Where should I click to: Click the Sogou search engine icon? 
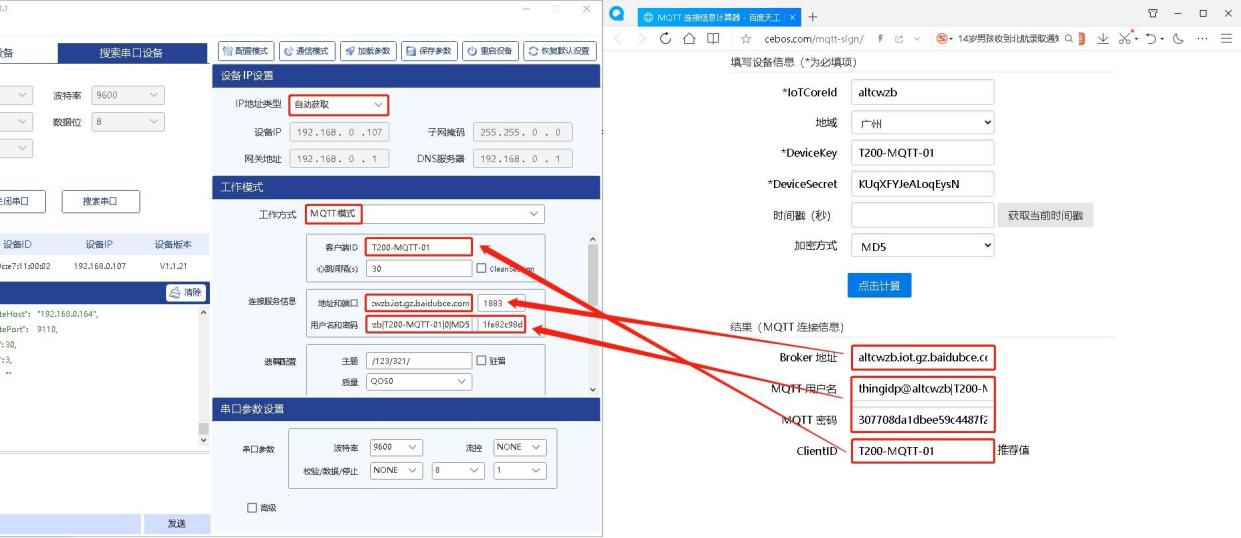pos(942,39)
